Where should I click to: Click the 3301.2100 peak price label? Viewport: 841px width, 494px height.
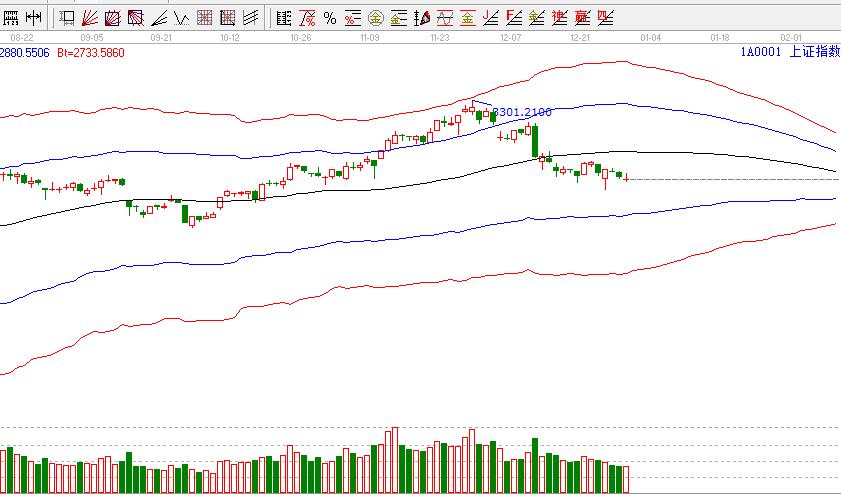[x=521, y=113]
